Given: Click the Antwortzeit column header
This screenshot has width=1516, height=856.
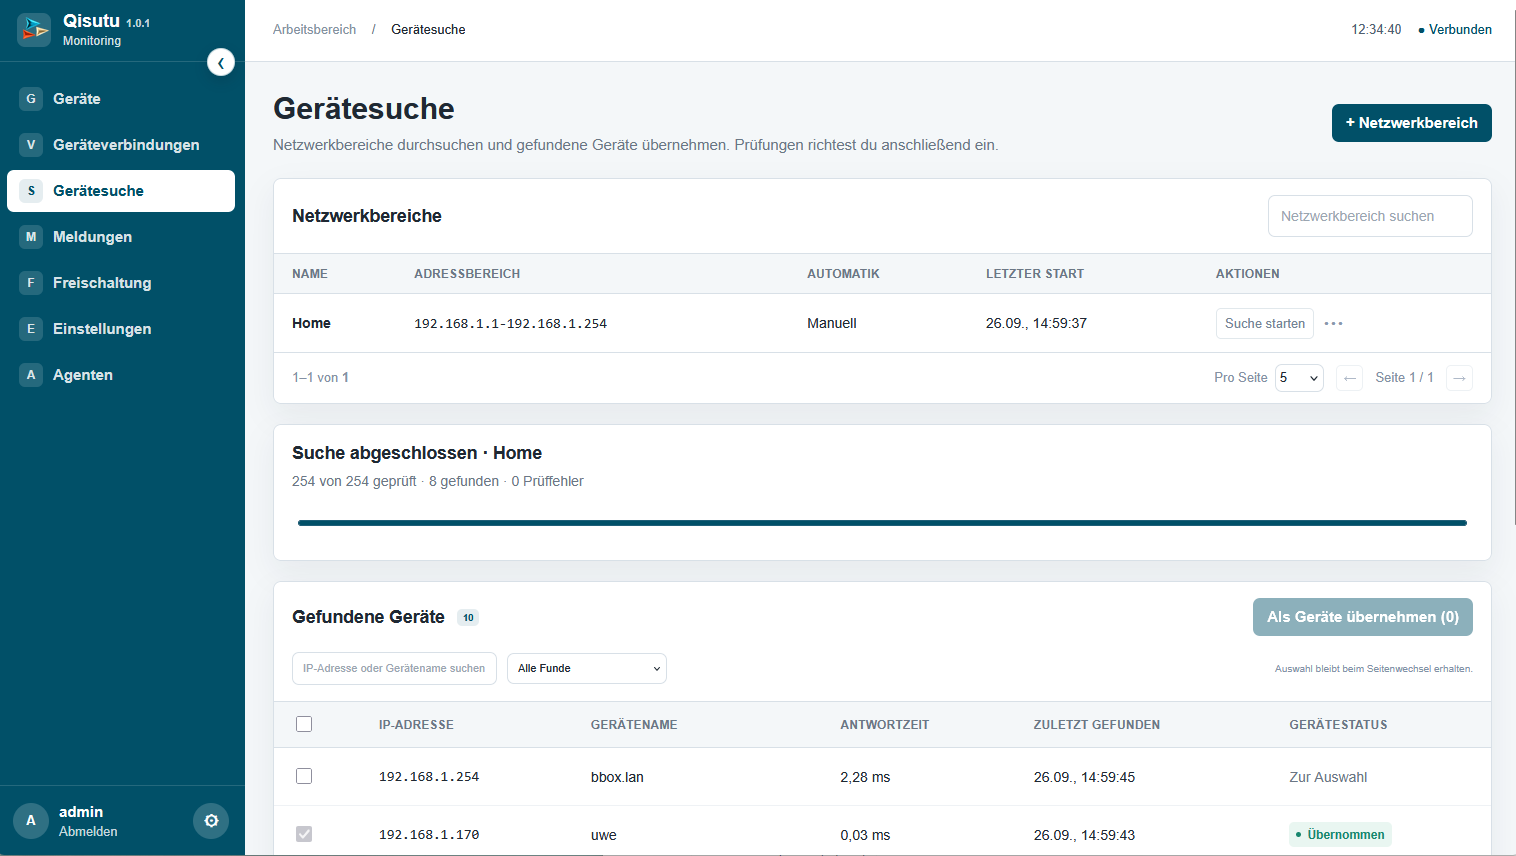Looking at the screenshot, I should 885,725.
